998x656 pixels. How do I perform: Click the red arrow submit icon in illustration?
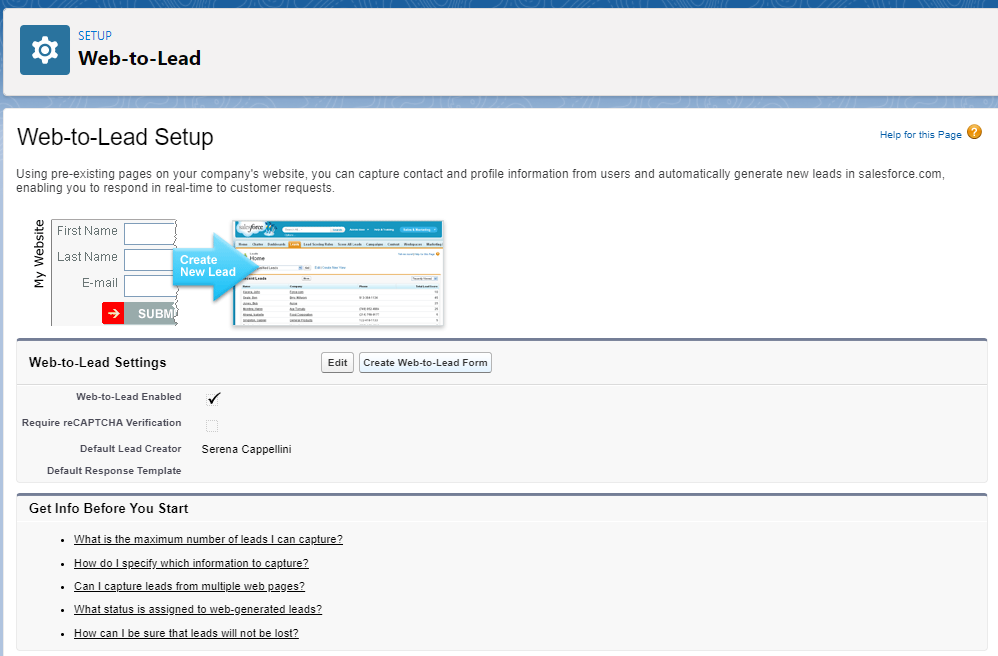coord(113,313)
